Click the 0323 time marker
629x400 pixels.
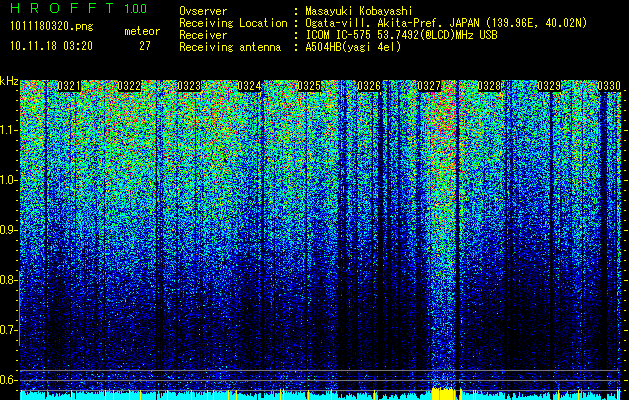tap(189, 86)
